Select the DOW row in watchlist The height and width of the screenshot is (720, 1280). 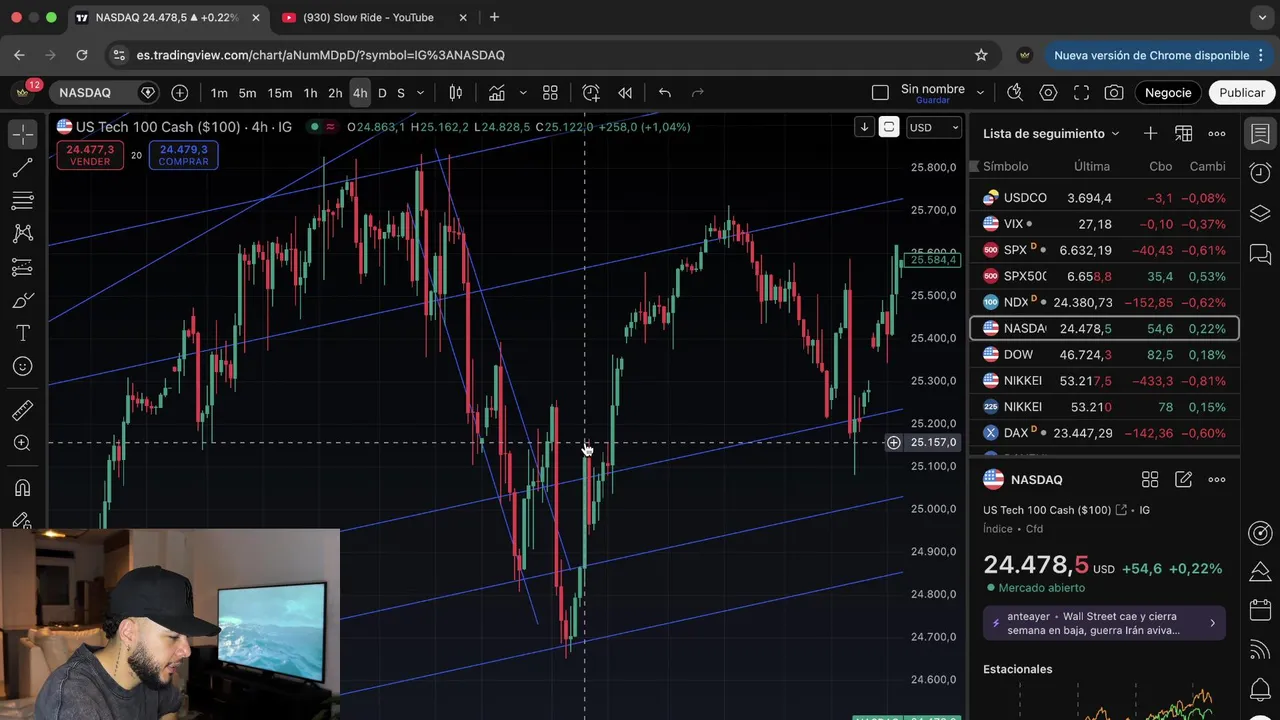coord(1104,355)
